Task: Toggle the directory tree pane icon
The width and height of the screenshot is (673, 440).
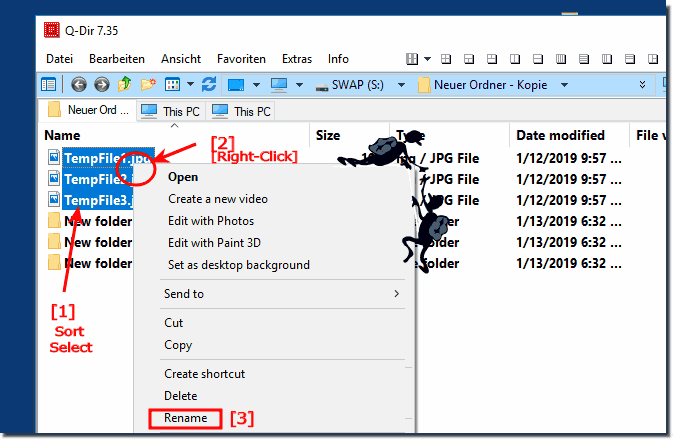Action: [49, 85]
